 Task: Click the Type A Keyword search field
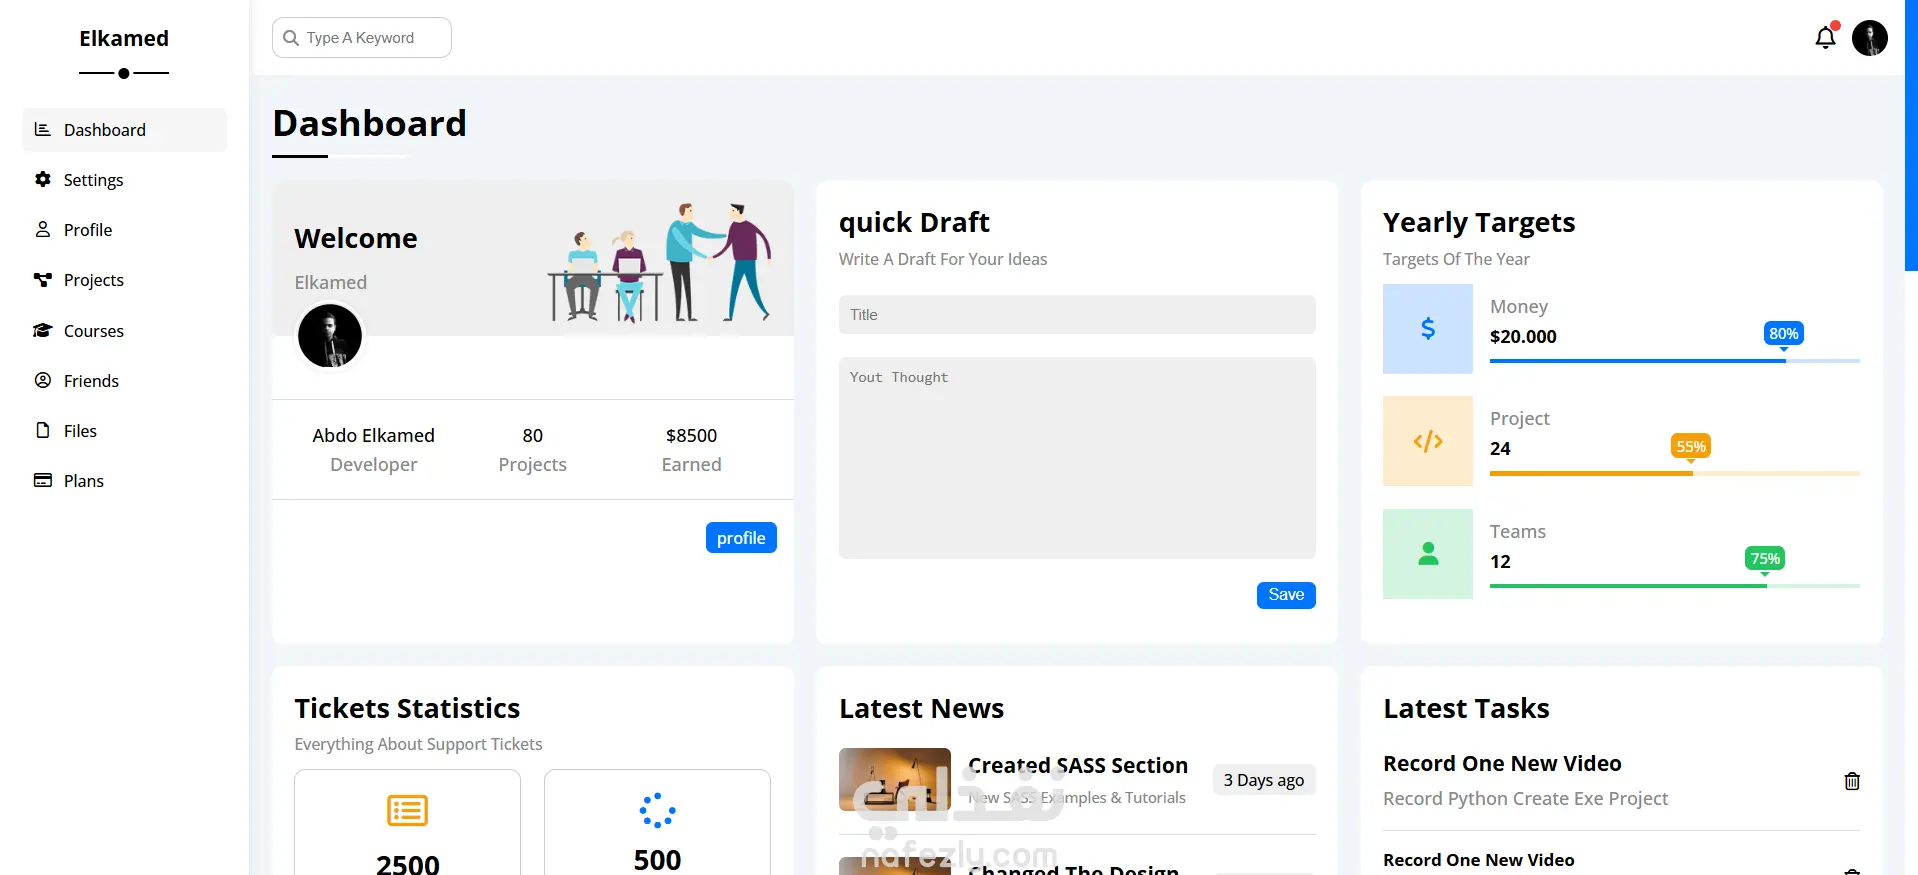pyautogui.click(x=362, y=38)
